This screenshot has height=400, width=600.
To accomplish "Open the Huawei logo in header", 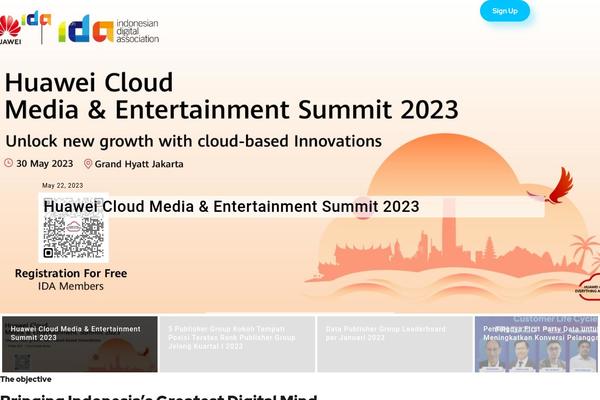I will click(x=10, y=30).
